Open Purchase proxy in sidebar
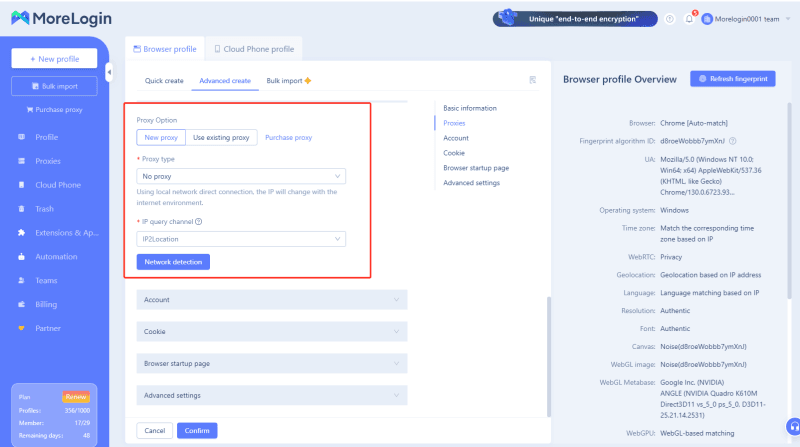The width and height of the screenshot is (800, 447). pyautogui.click(x=54, y=110)
